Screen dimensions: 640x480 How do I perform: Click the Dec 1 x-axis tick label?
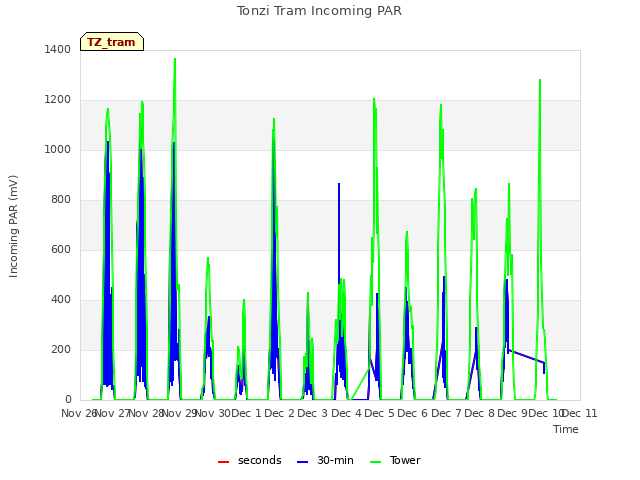tap(246, 413)
